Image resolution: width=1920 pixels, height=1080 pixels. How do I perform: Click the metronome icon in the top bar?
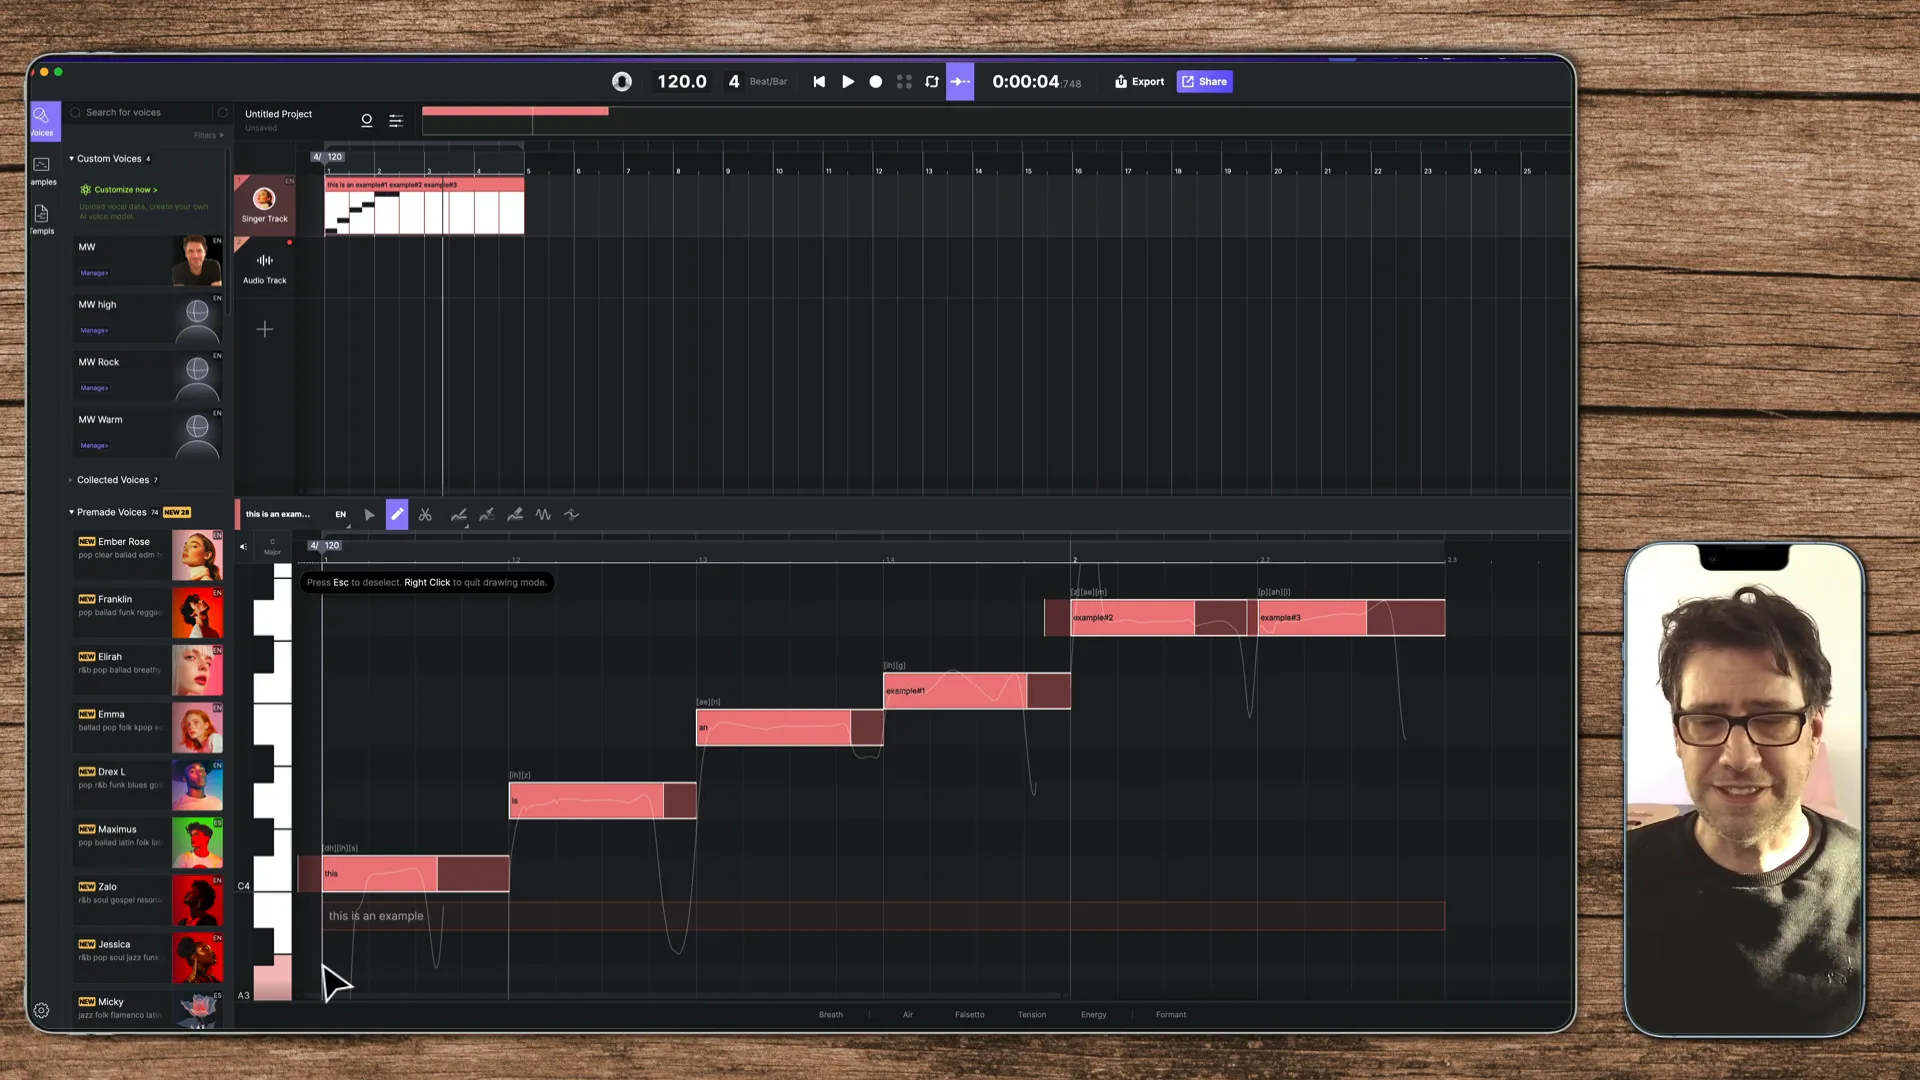point(621,81)
